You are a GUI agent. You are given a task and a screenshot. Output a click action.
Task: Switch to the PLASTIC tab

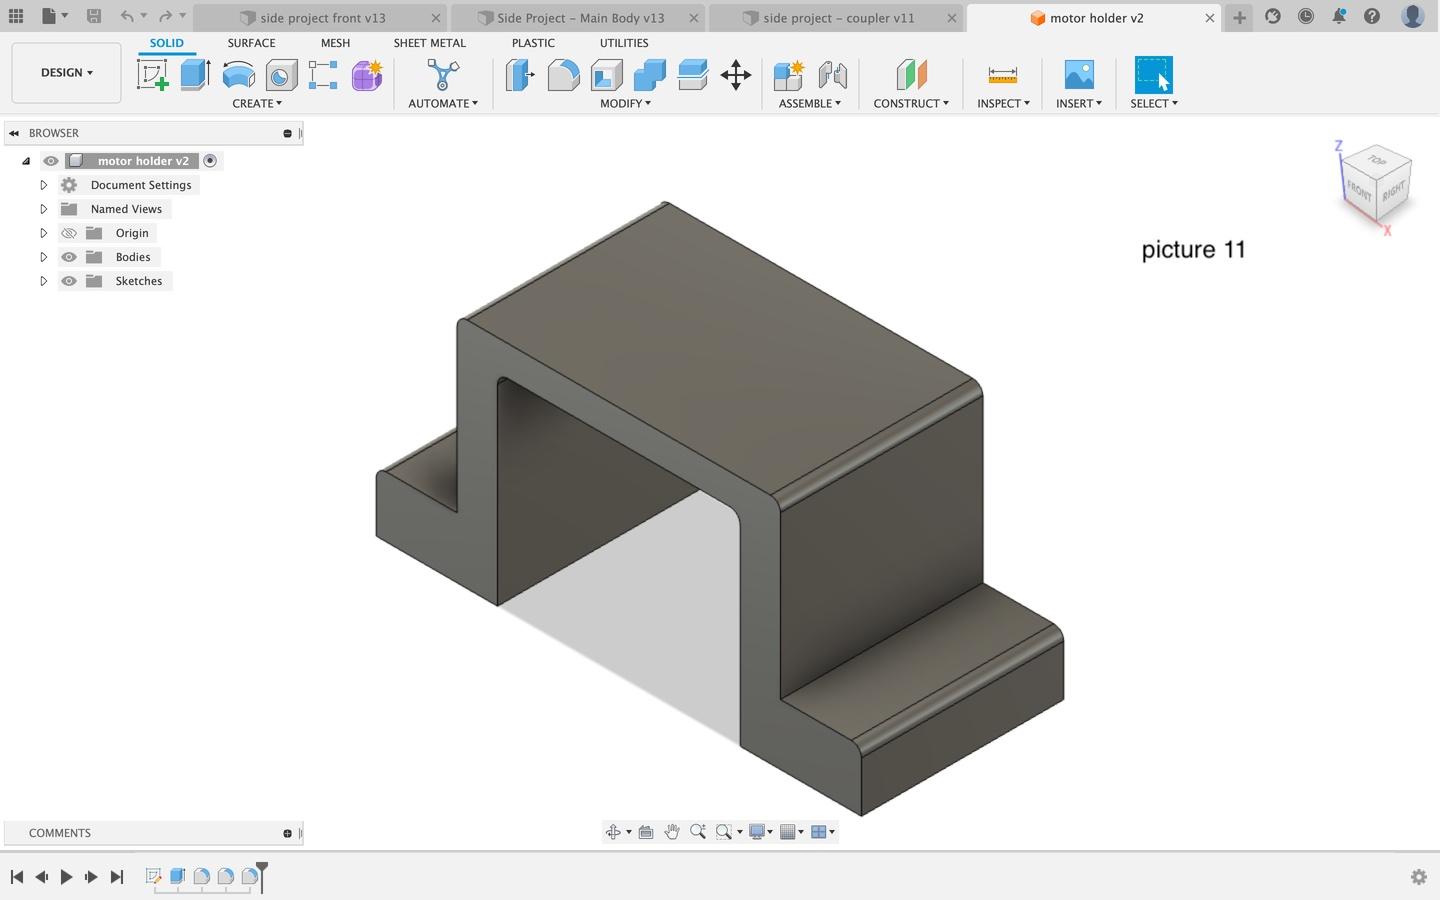(x=533, y=43)
